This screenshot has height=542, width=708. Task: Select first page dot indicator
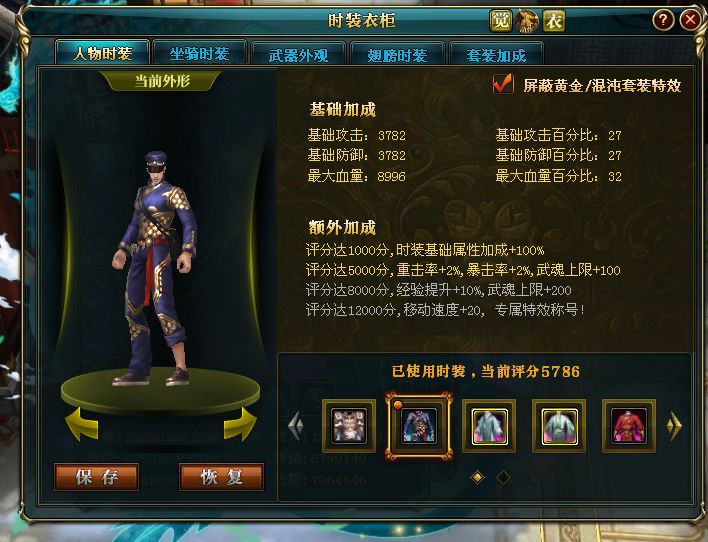478,477
